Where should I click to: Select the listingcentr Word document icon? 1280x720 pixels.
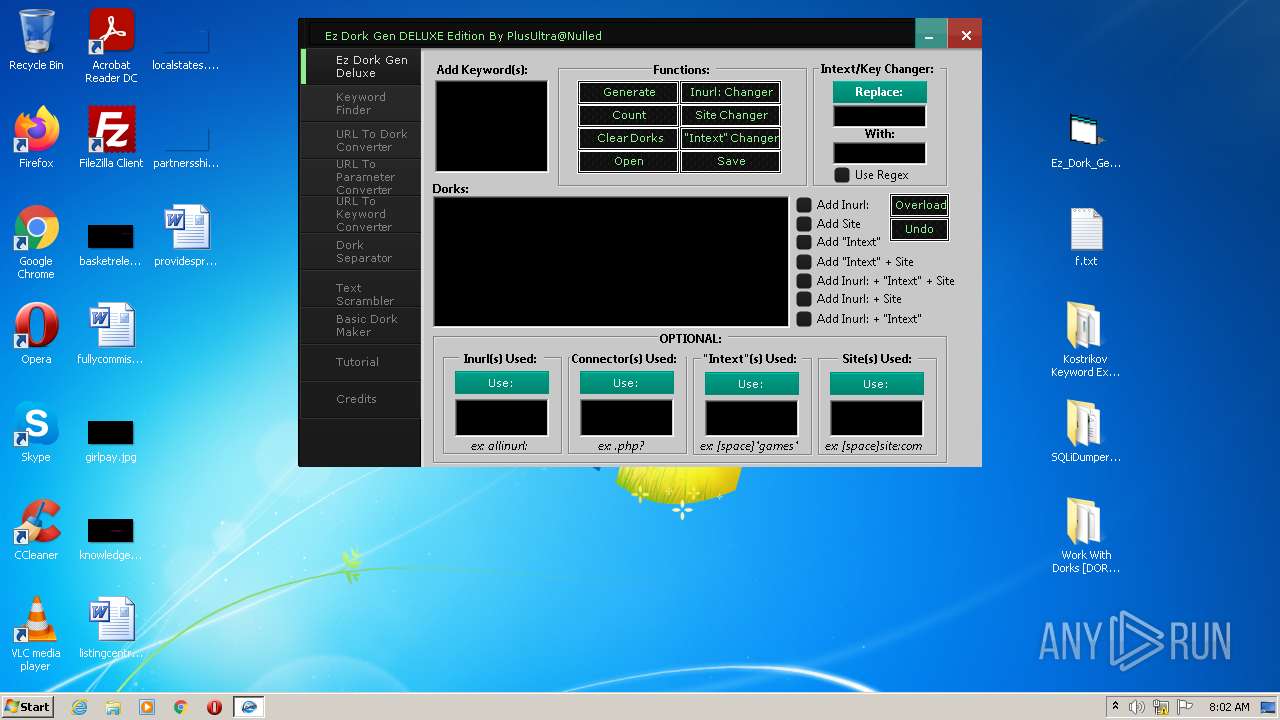click(x=111, y=628)
